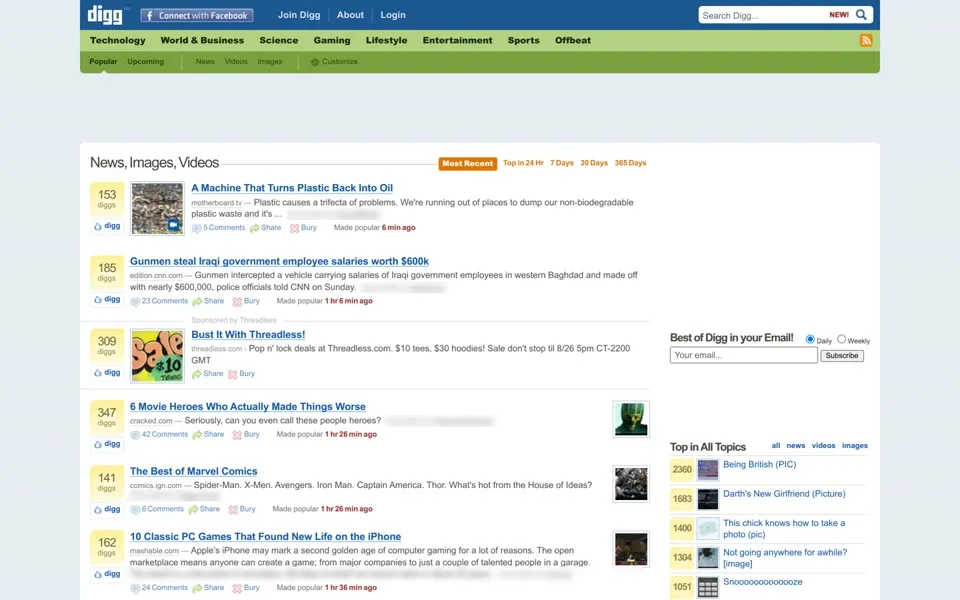Screen dimensions: 960x600
Task: Focus the Search Digg input field
Action: [x=762, y=15]
